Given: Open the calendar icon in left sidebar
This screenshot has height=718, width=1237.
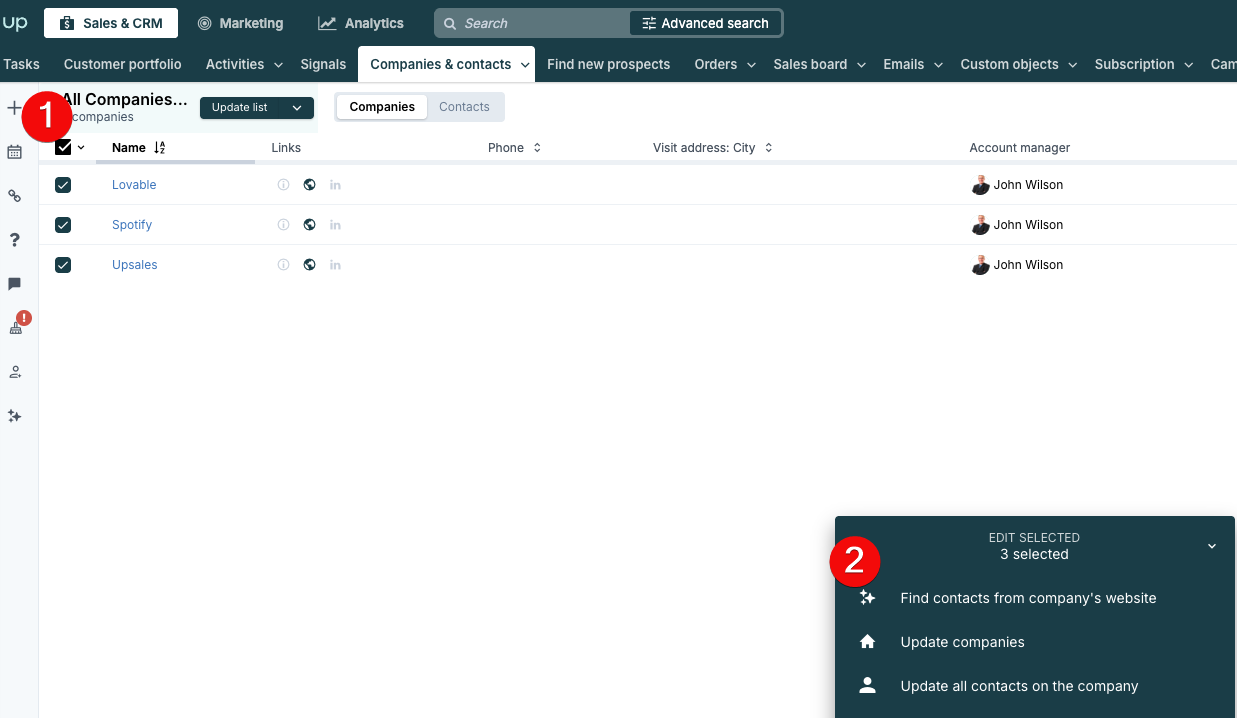Looking at the screenshot, I should pyautogui.click(x=15, y=152).
